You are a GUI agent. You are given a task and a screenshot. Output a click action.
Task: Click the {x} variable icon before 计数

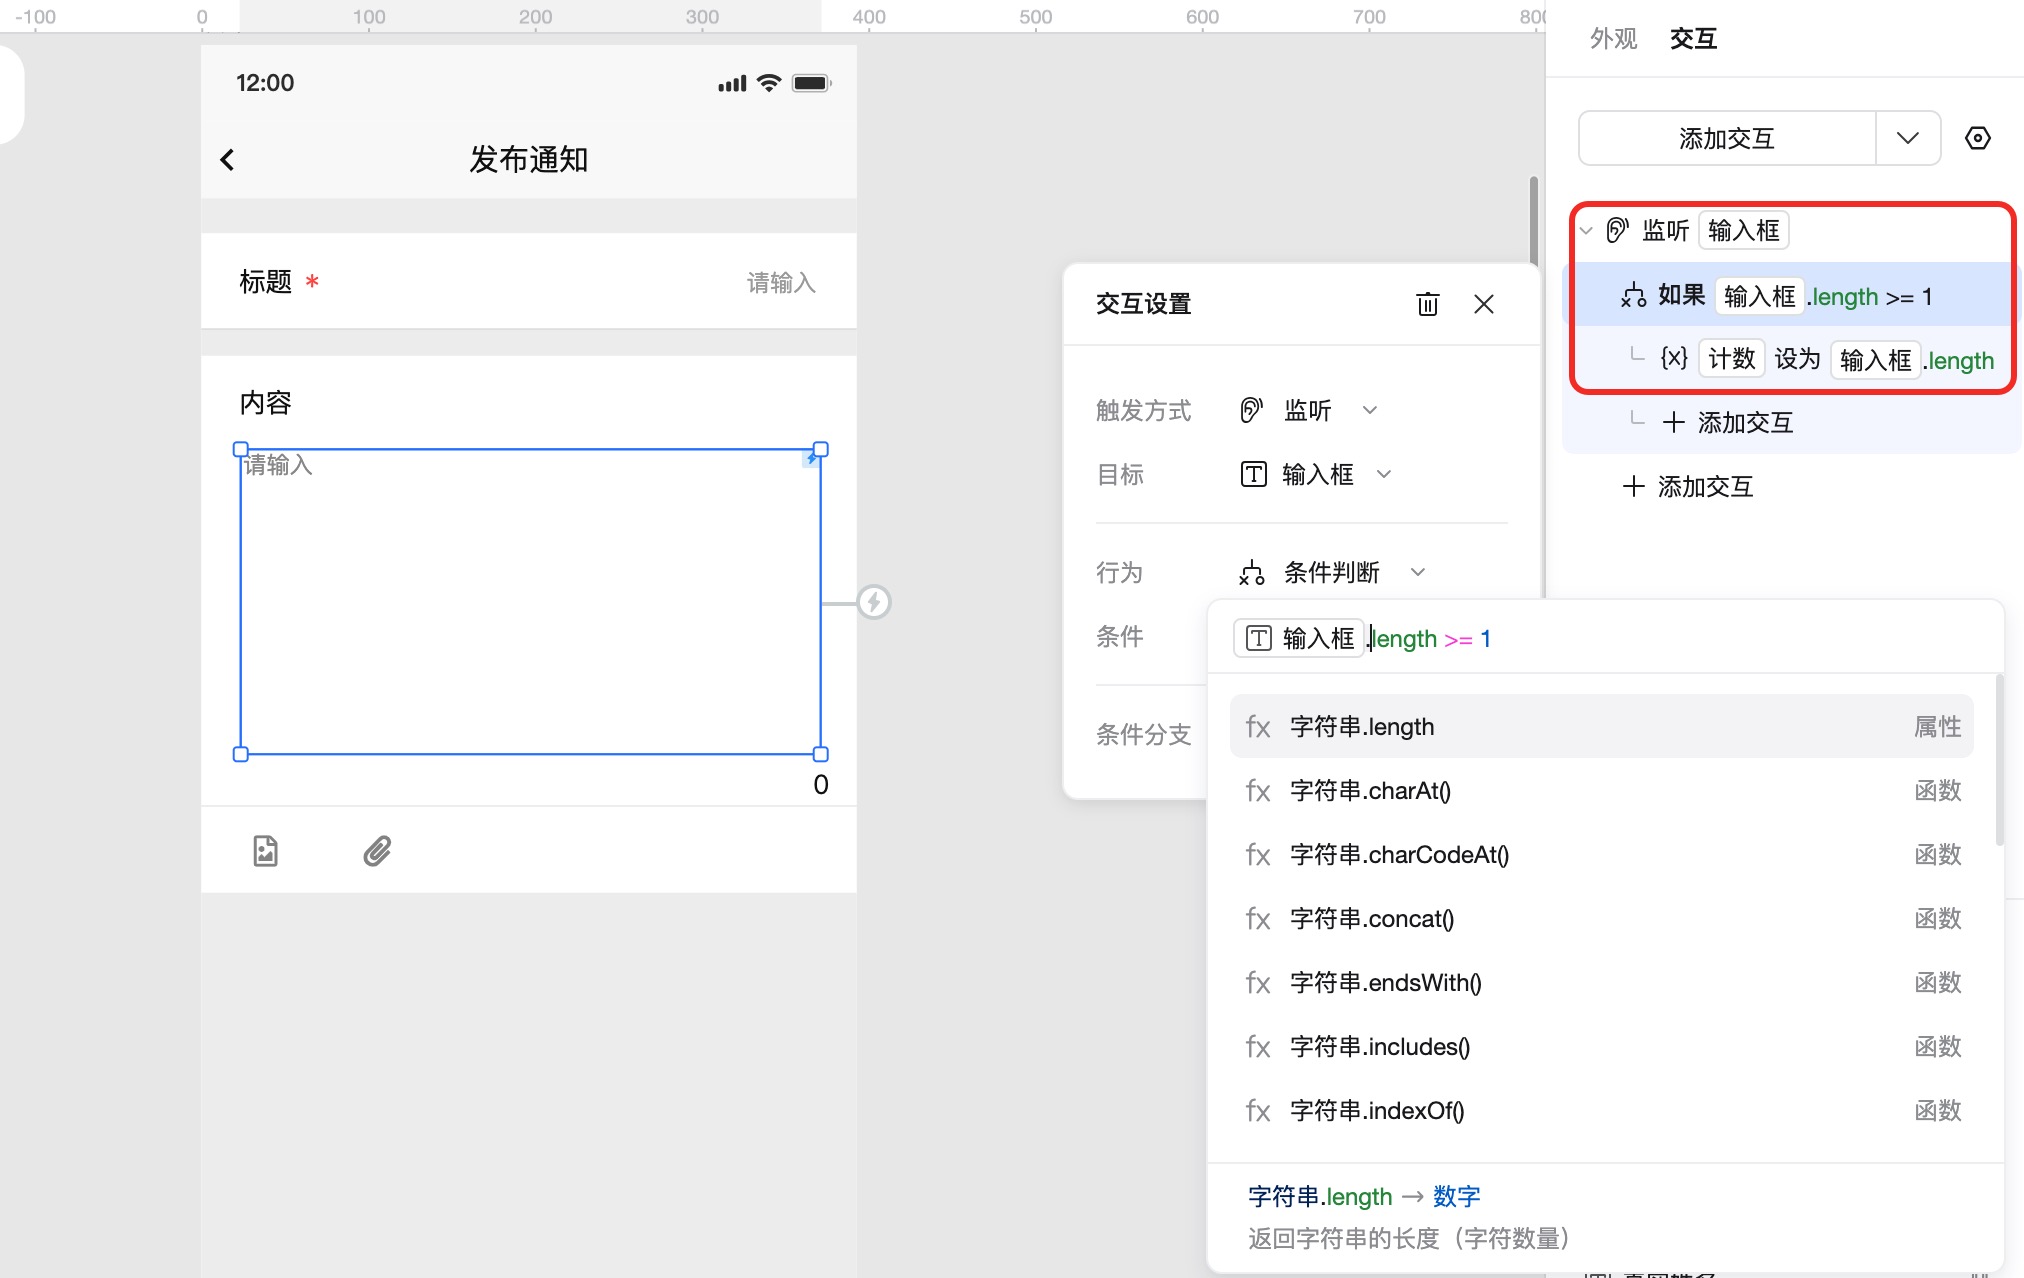[x=1672, y=357]
